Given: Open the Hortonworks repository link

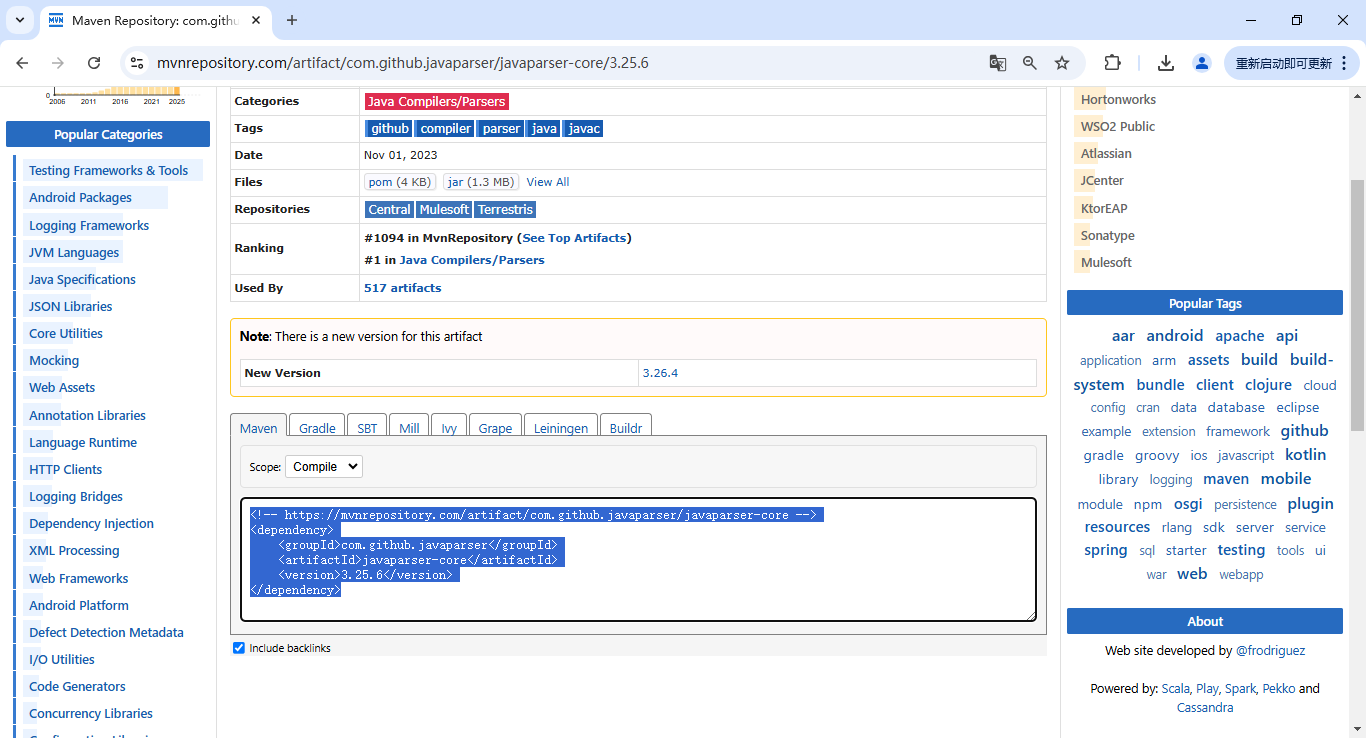Looking at the screenshot, I should pos(1118,99).
